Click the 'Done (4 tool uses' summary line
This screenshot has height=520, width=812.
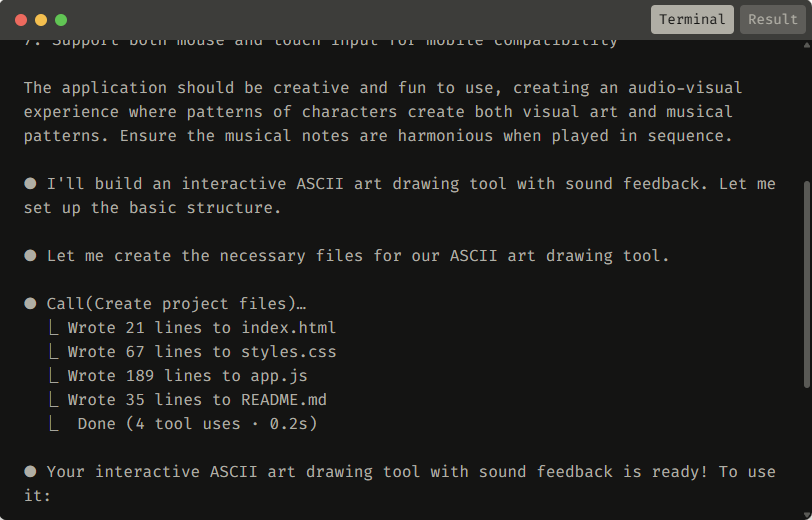pos(197,424)
